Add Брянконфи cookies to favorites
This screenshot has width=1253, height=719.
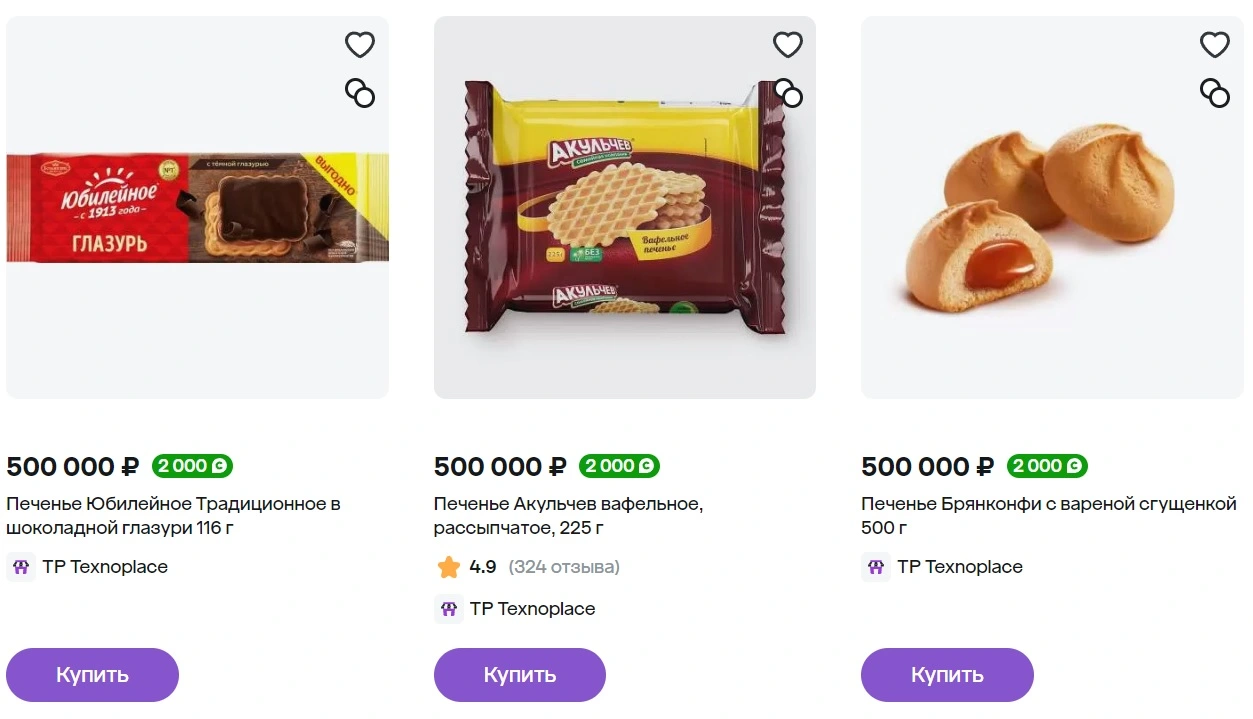(x=1215, y=44)
